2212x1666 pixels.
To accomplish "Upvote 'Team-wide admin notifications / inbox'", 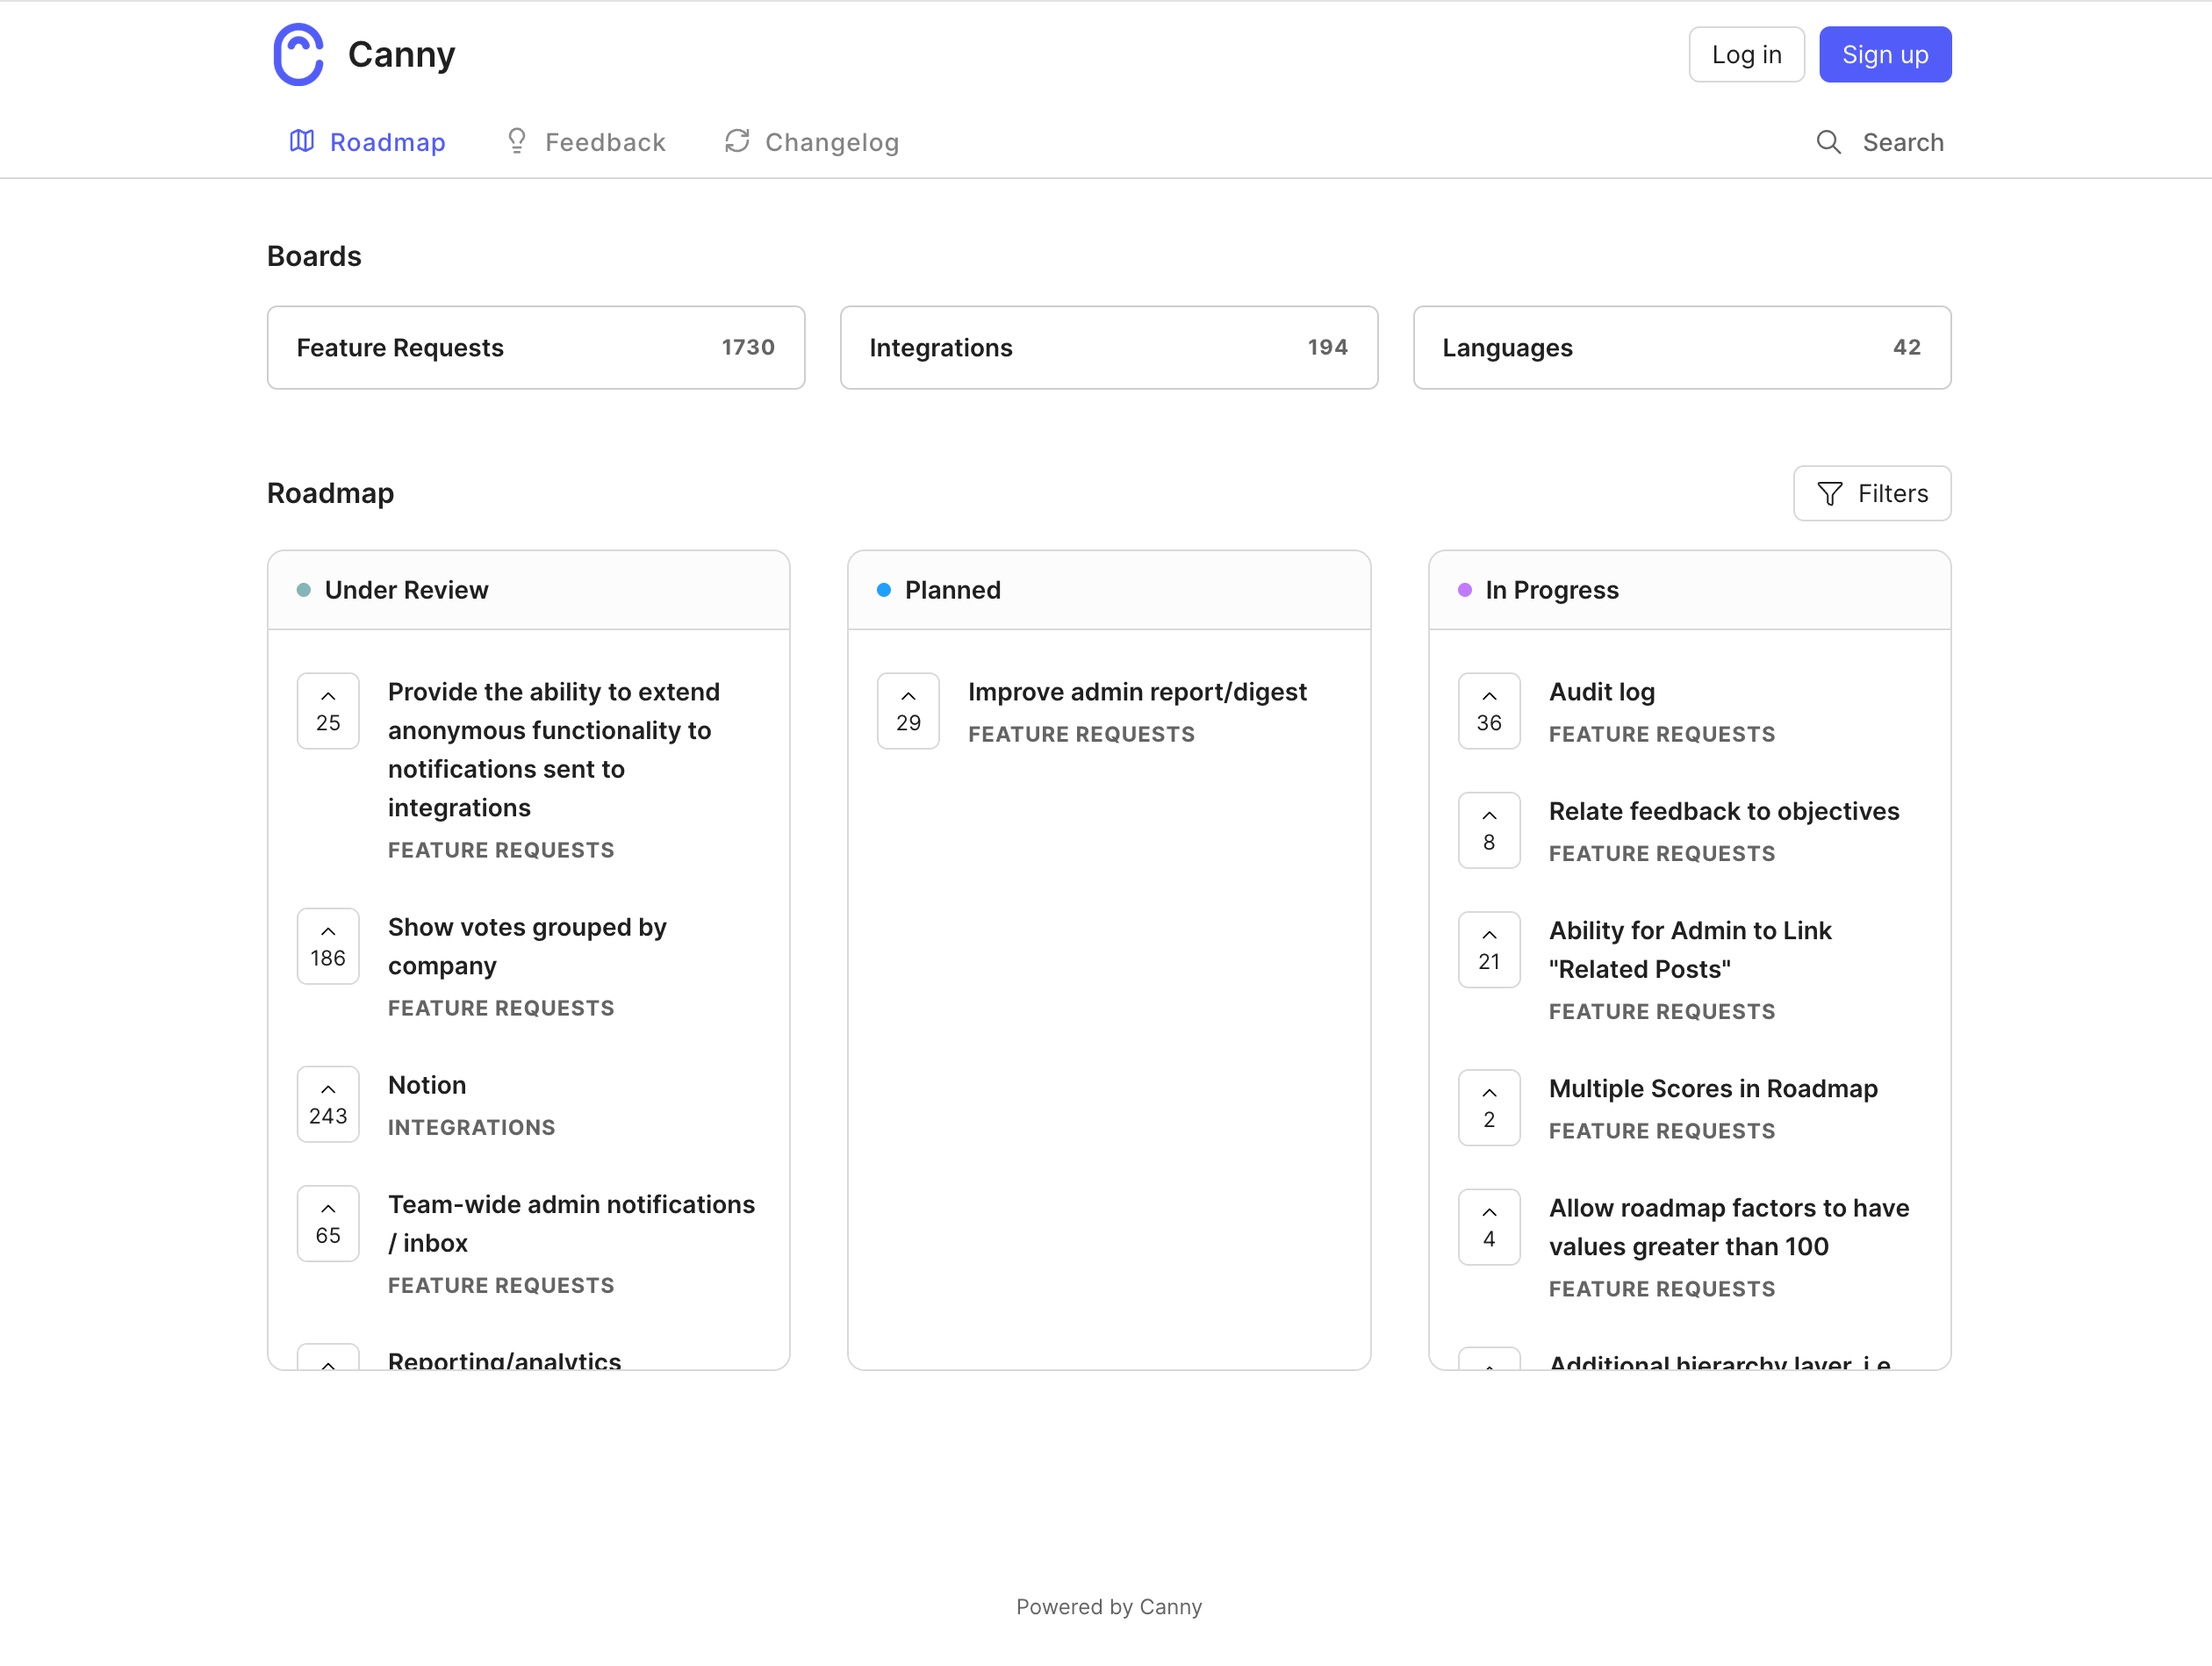I will 328,1223.
